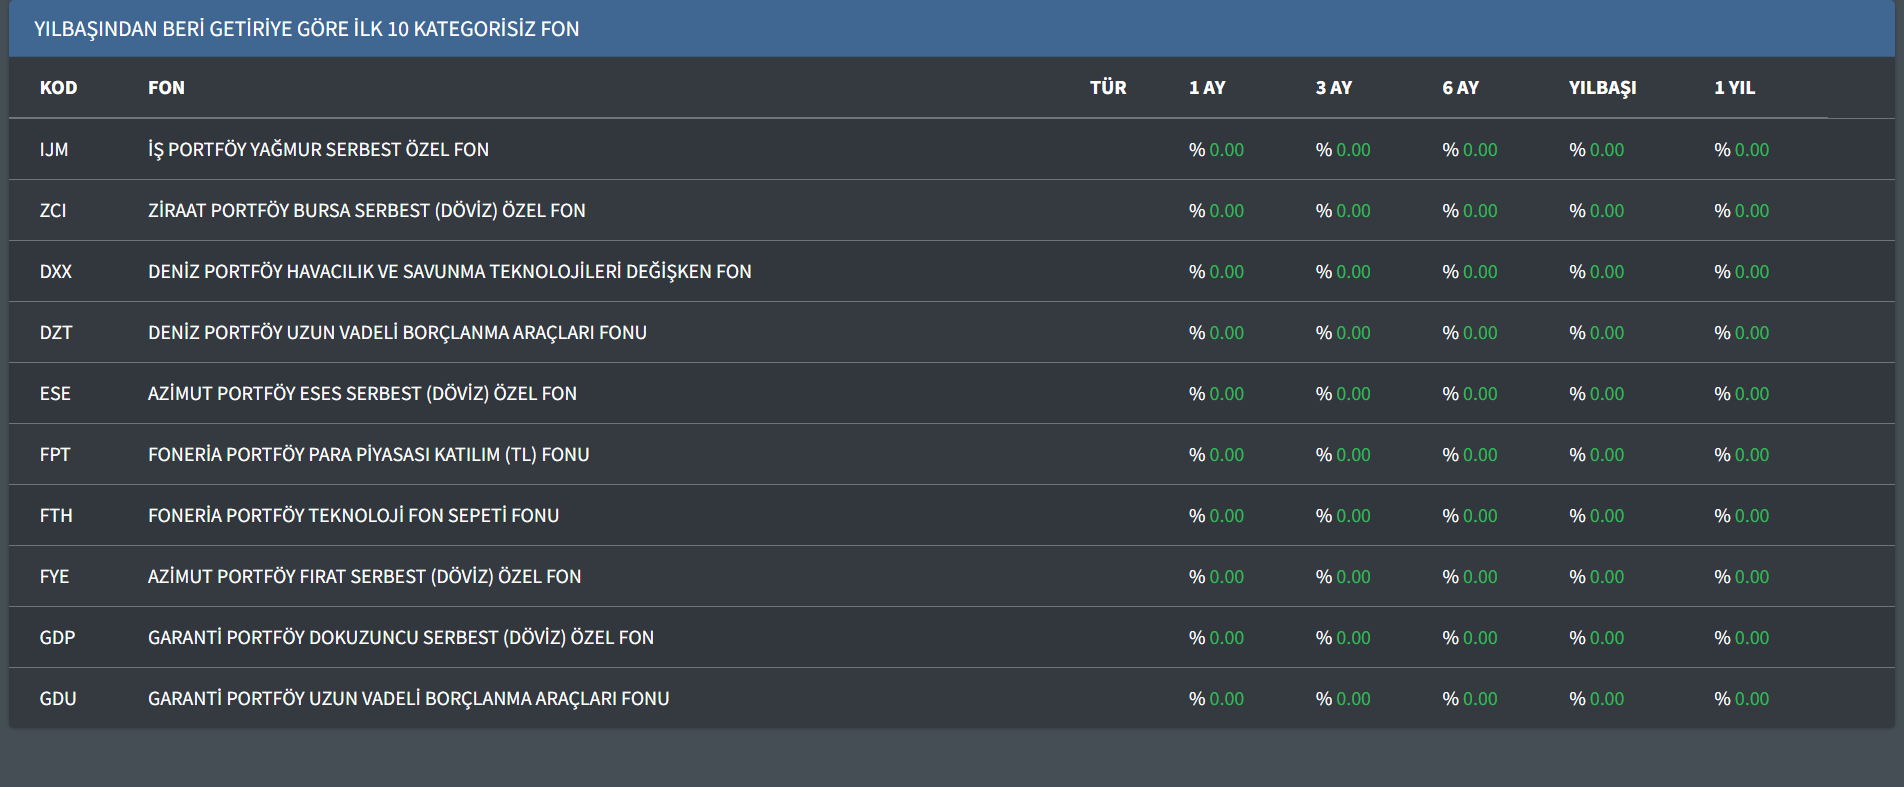Click the KOD column header

(58, 88)
